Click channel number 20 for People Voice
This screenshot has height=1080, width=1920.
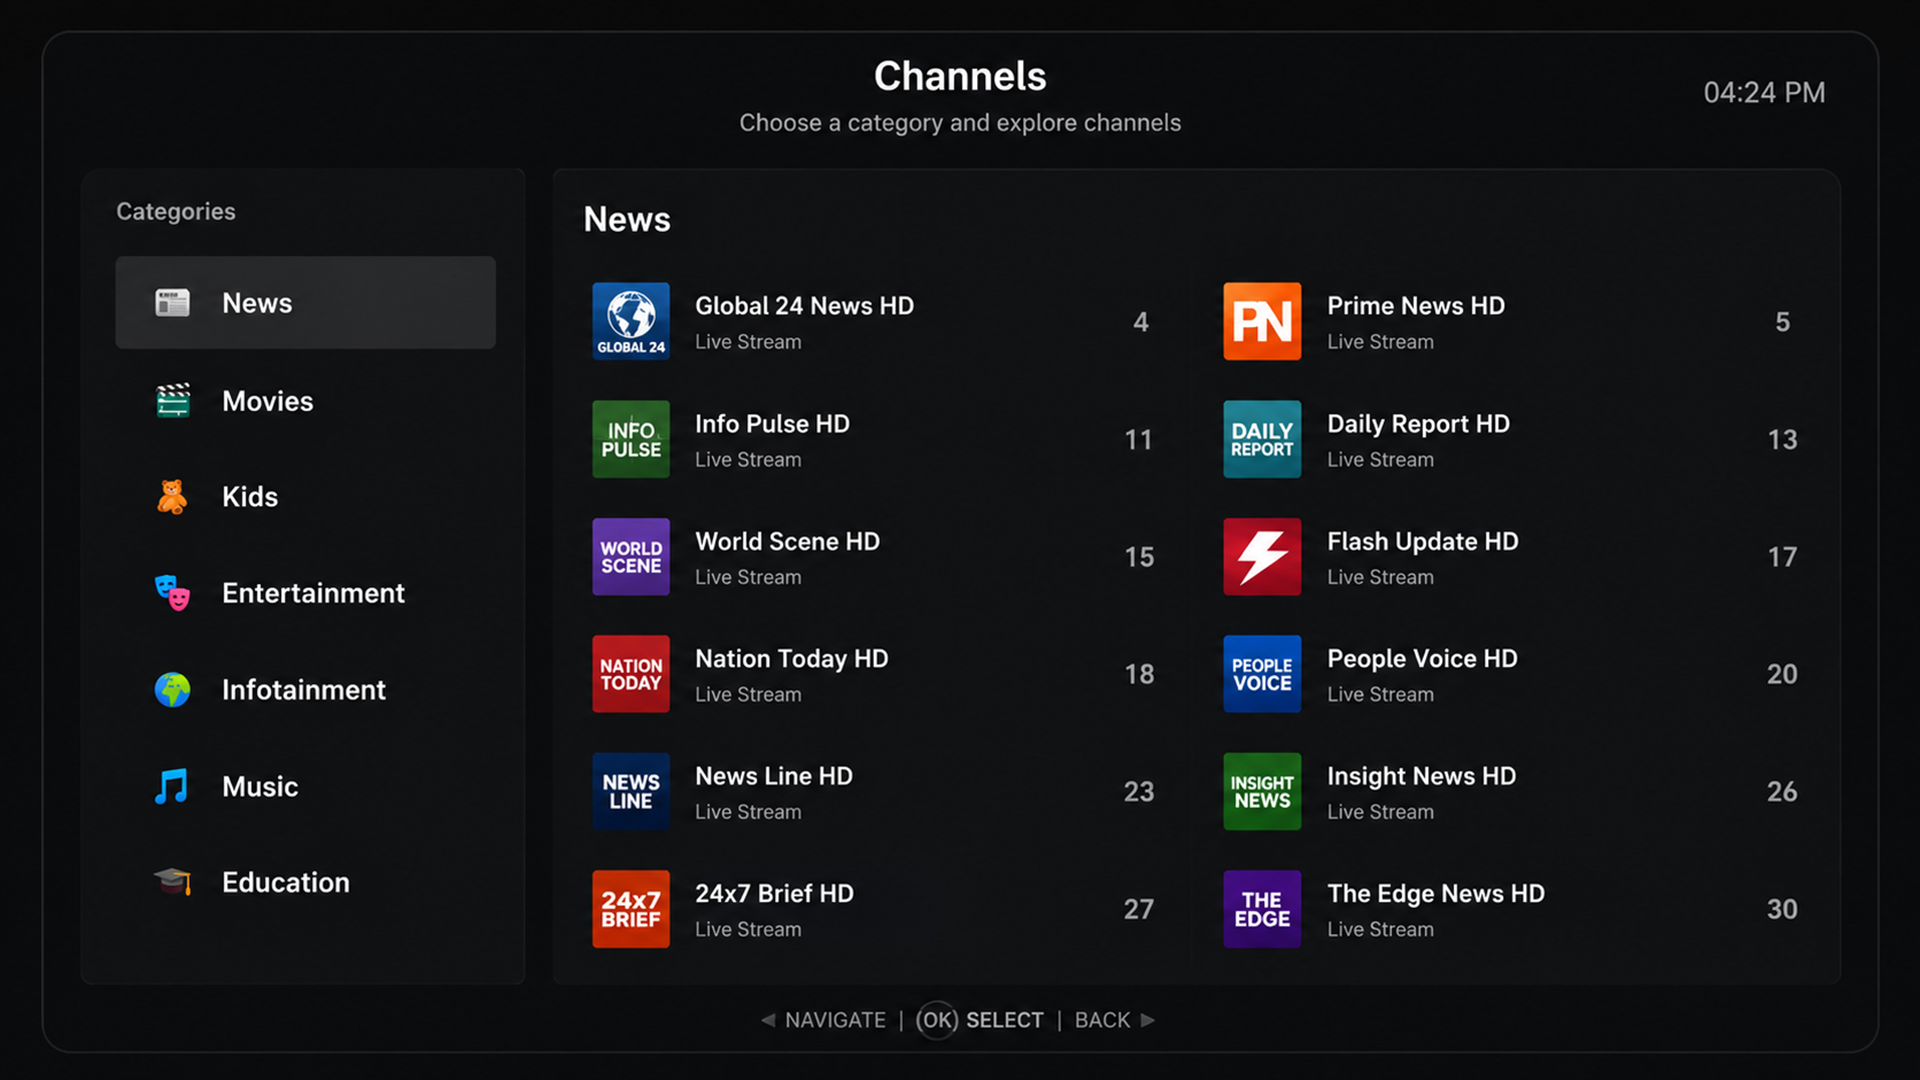(1782, 674)
